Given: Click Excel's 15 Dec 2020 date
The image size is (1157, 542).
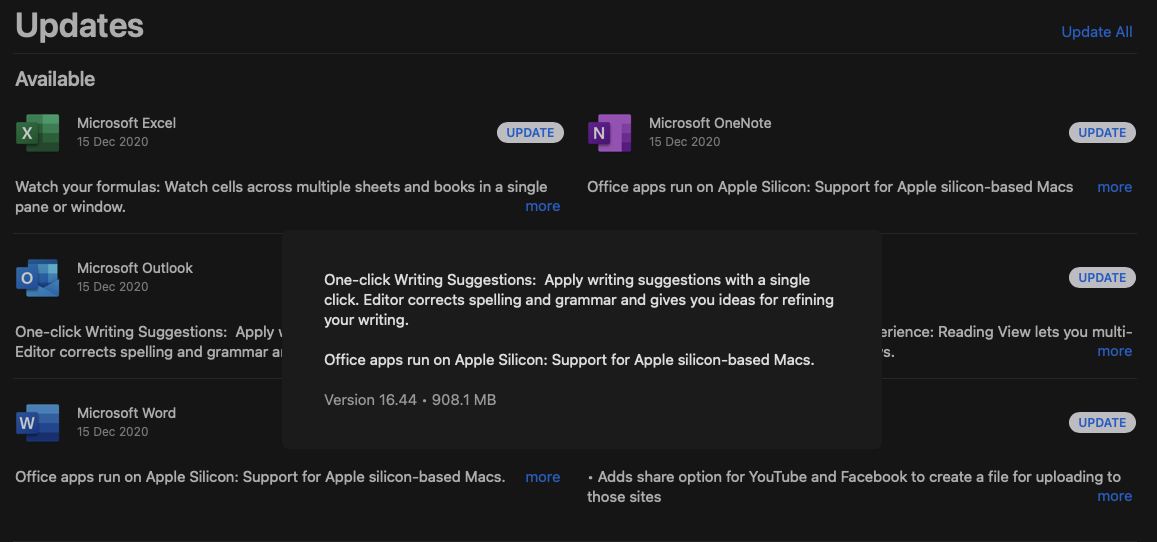Looking at the screenshot, I should [x=113, y=142].
